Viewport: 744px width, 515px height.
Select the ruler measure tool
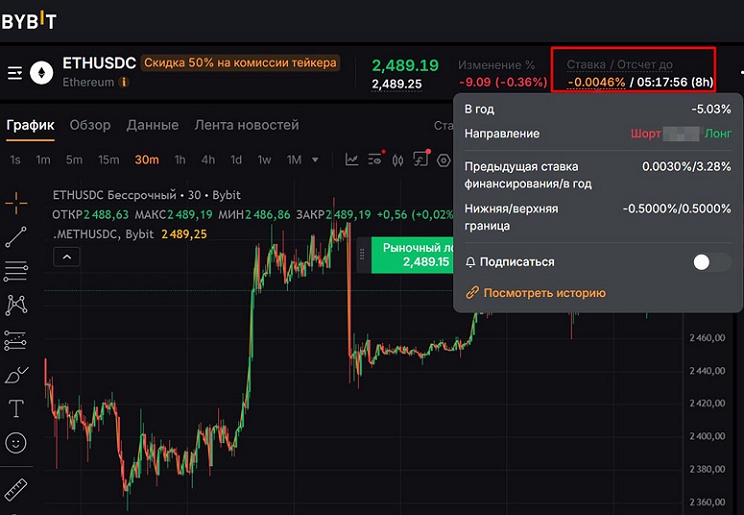tap(16, 489)
